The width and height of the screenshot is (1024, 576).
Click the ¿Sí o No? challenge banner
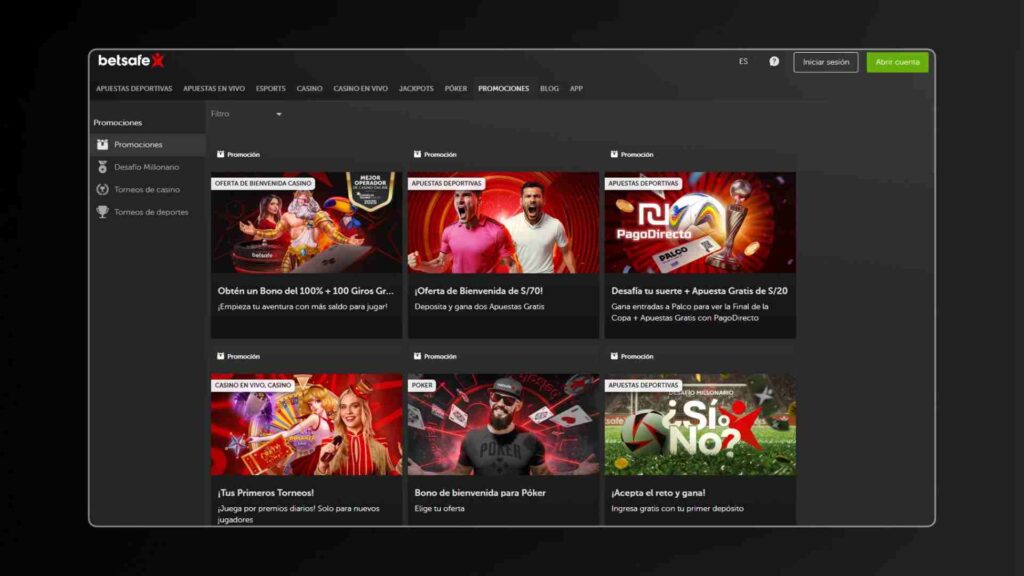point(700,424)
